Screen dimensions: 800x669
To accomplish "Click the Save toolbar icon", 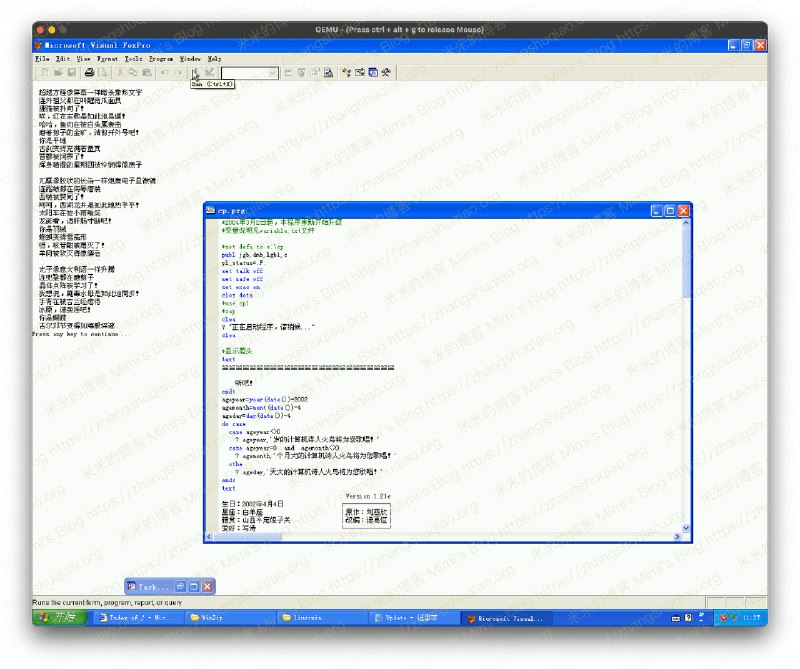I will [72, 72].
